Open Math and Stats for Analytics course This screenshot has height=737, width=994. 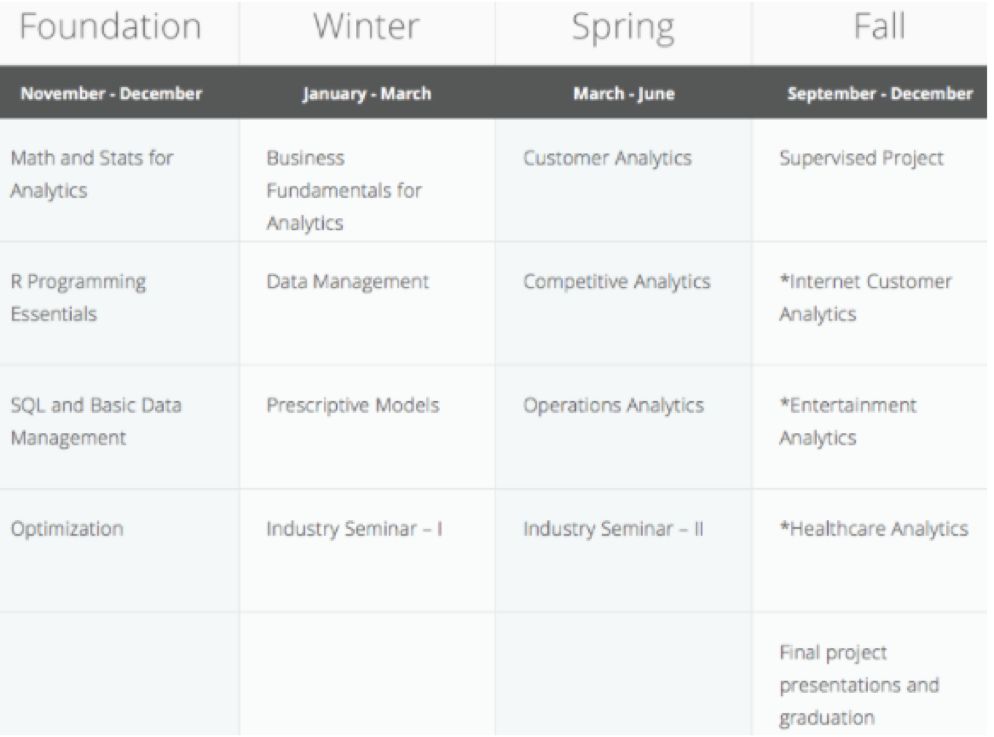pyautogui.click(x=92, y=174)
